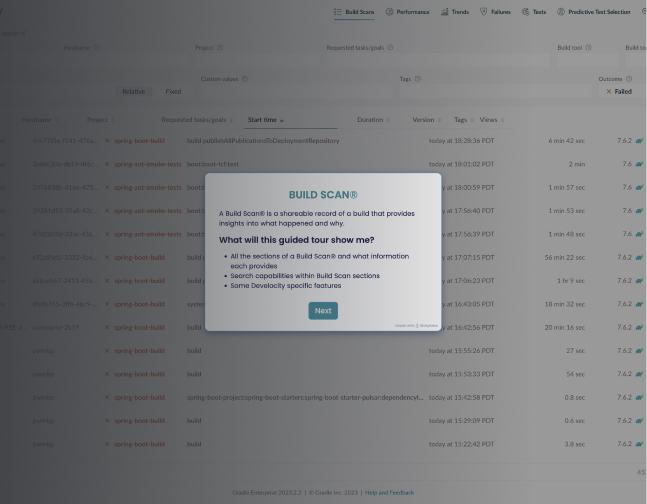Click Gradle elephant icon in the 56 min 22 sec row
The image size is (647, 504).
(x=639, y=257)
